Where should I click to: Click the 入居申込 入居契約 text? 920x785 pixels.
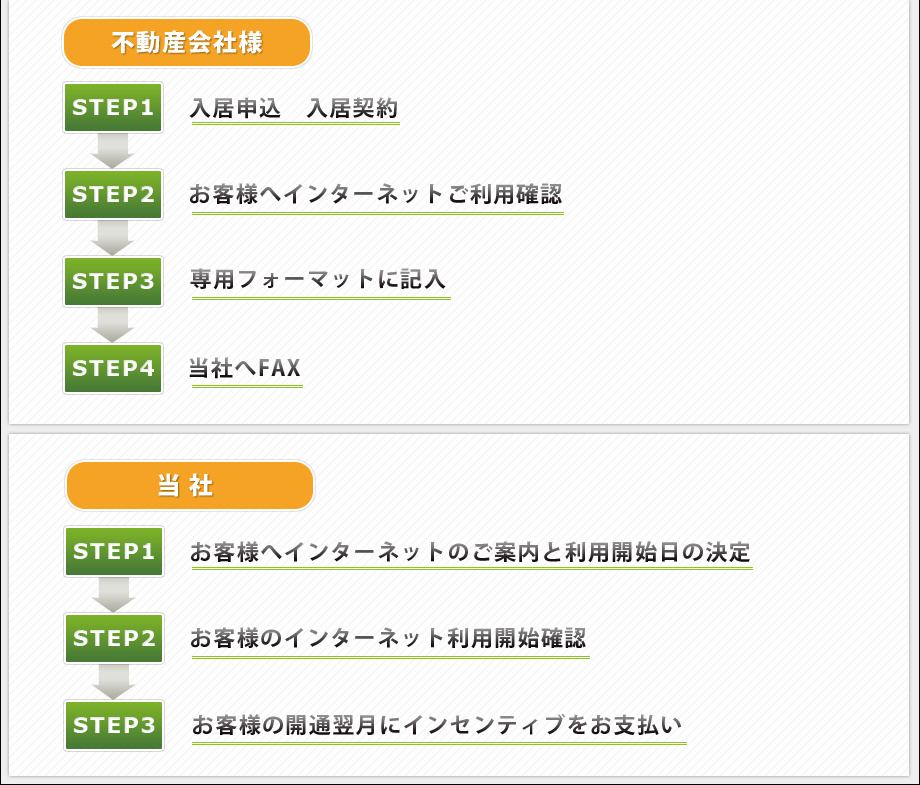click(x=294, y=109)
